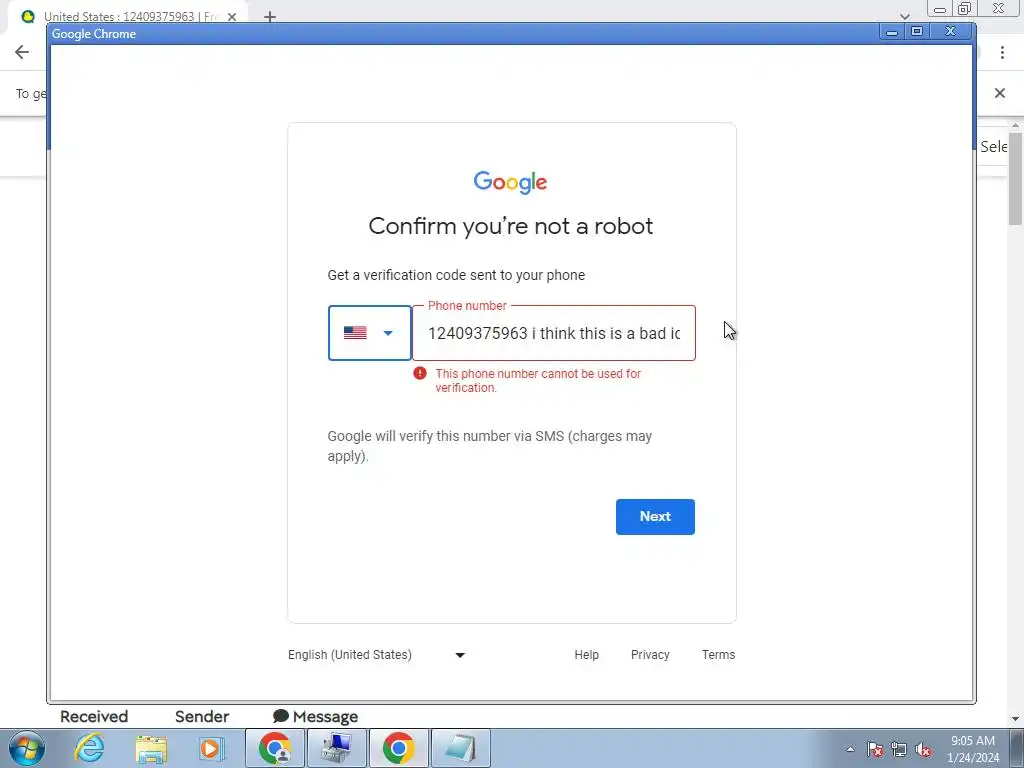Click the Confirm you're not a robot heading
1024x768 pixels.
[x=511, y=226]
